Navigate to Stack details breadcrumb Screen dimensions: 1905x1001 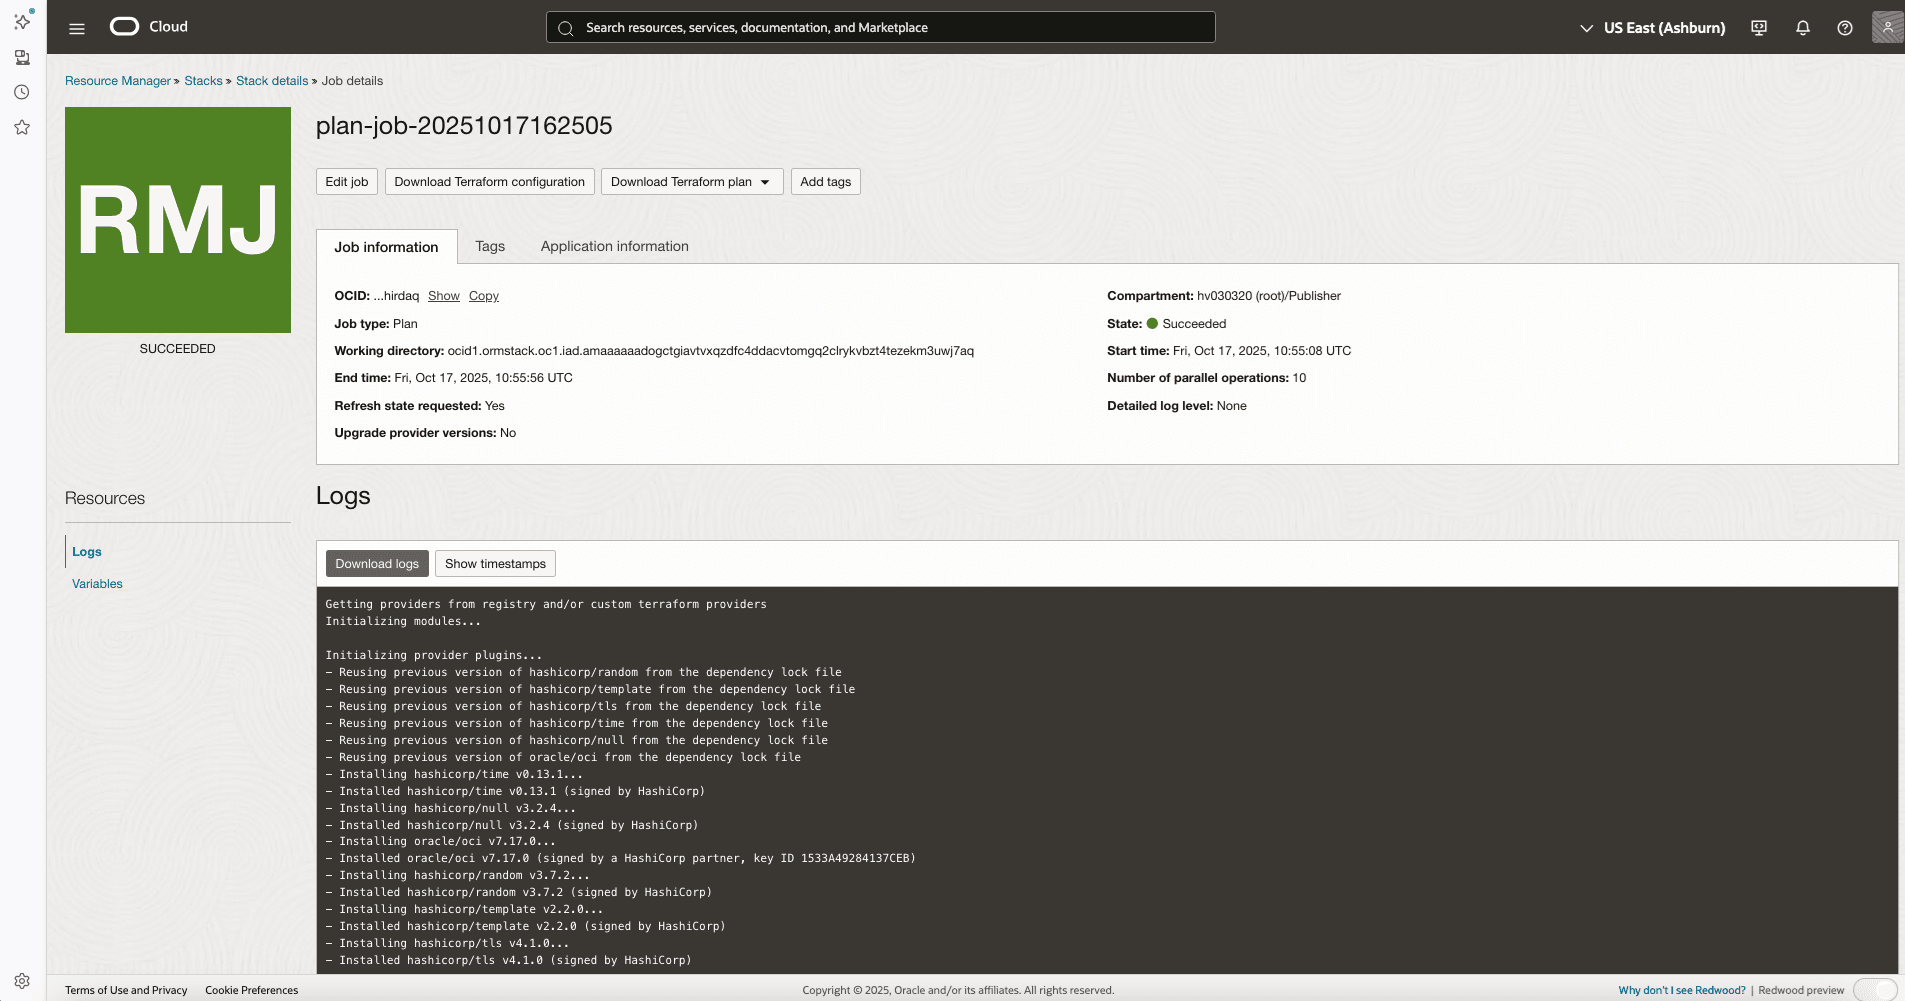tap(272, 80)
